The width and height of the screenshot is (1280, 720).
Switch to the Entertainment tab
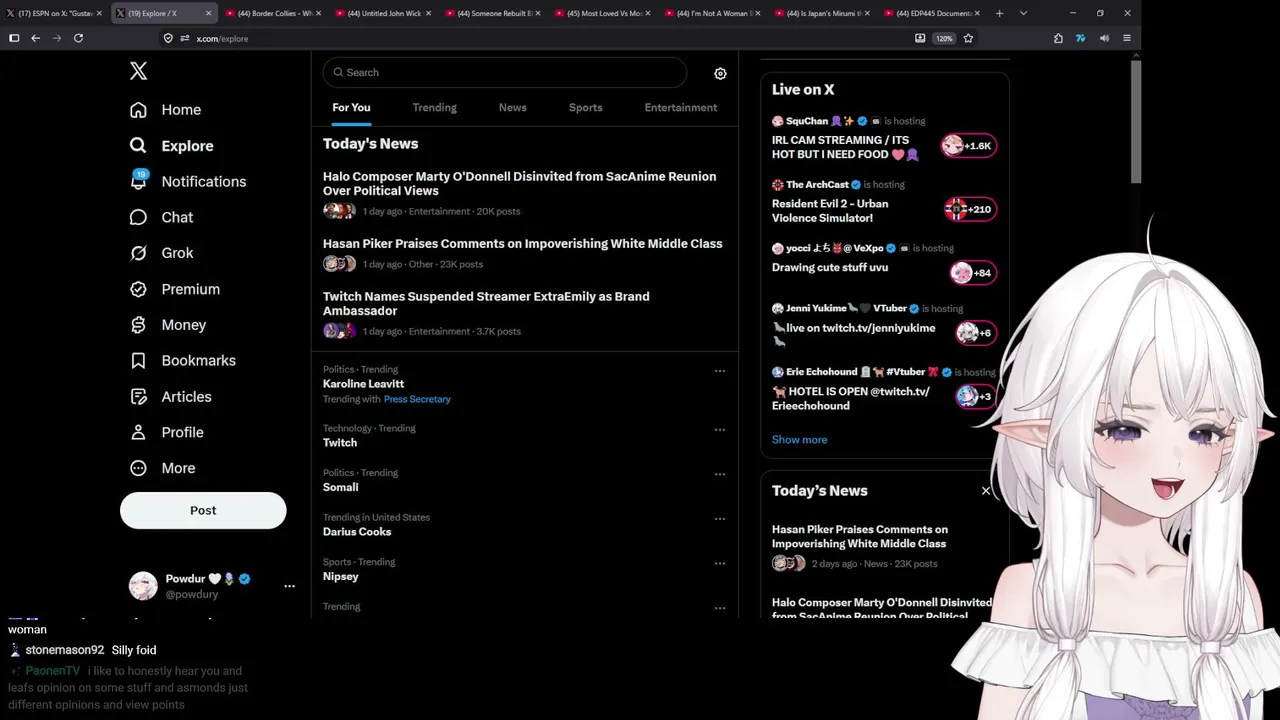pos(680,108)
